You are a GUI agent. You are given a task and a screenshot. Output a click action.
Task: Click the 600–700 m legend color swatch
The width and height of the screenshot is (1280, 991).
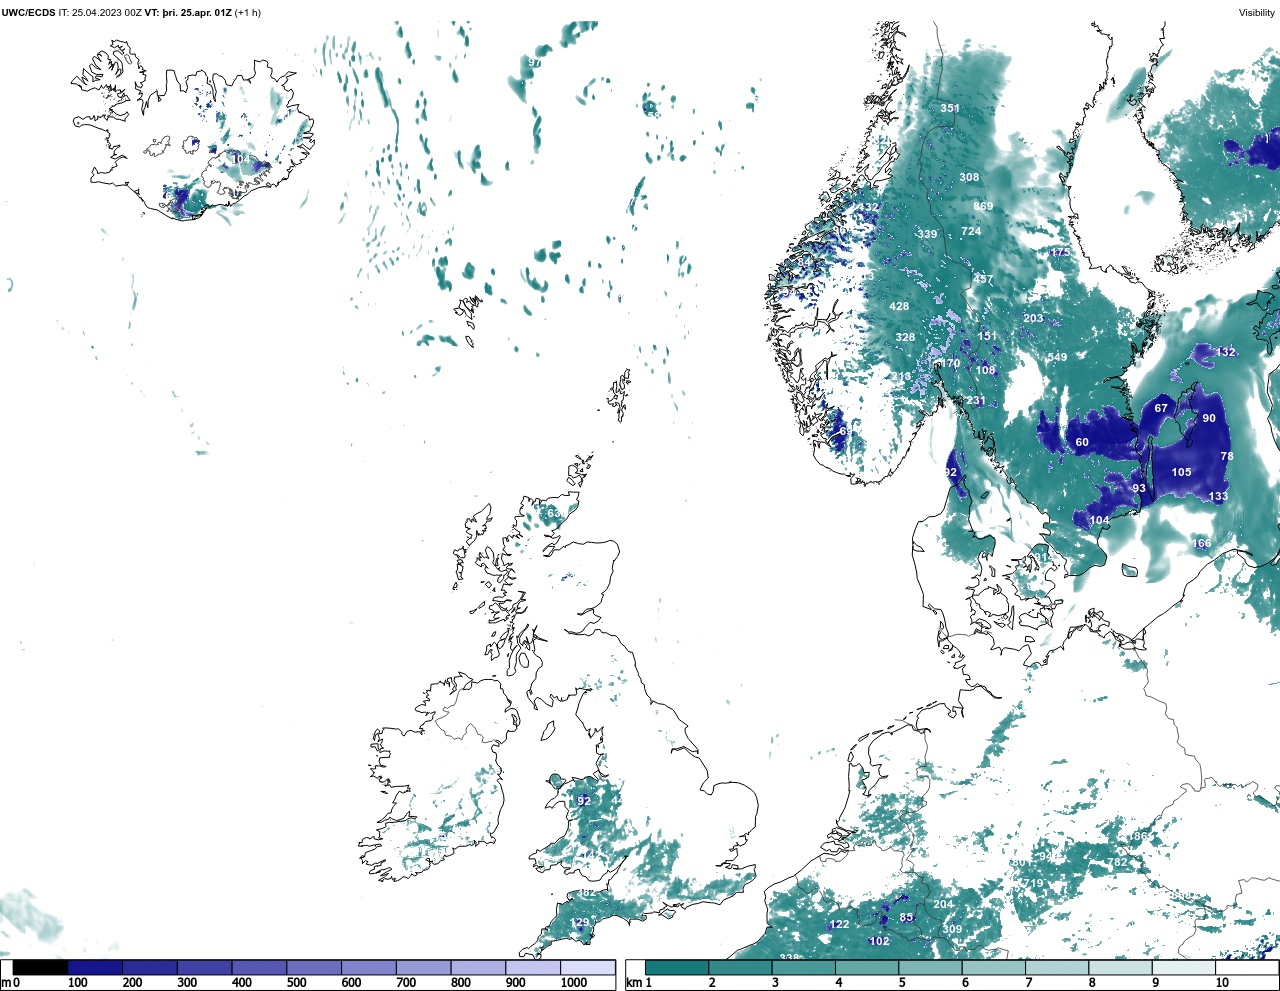pos(368,967)
